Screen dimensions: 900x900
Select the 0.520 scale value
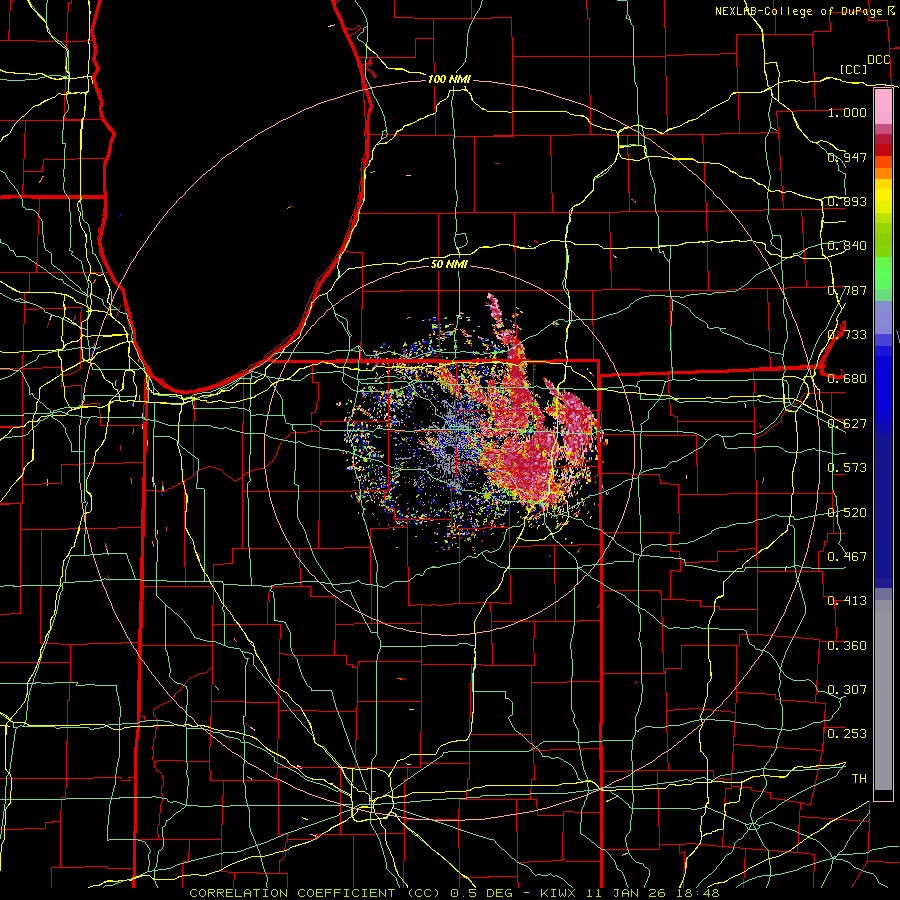click(847, 513)
